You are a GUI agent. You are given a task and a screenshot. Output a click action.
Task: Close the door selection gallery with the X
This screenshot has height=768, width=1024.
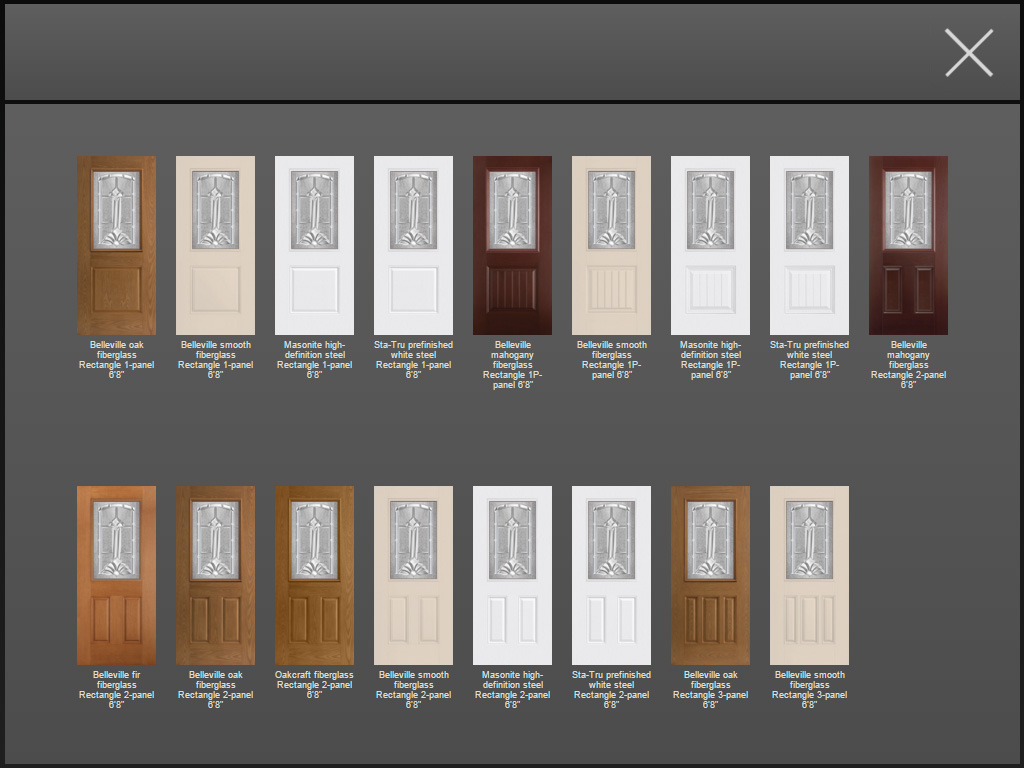coord(968,53)
